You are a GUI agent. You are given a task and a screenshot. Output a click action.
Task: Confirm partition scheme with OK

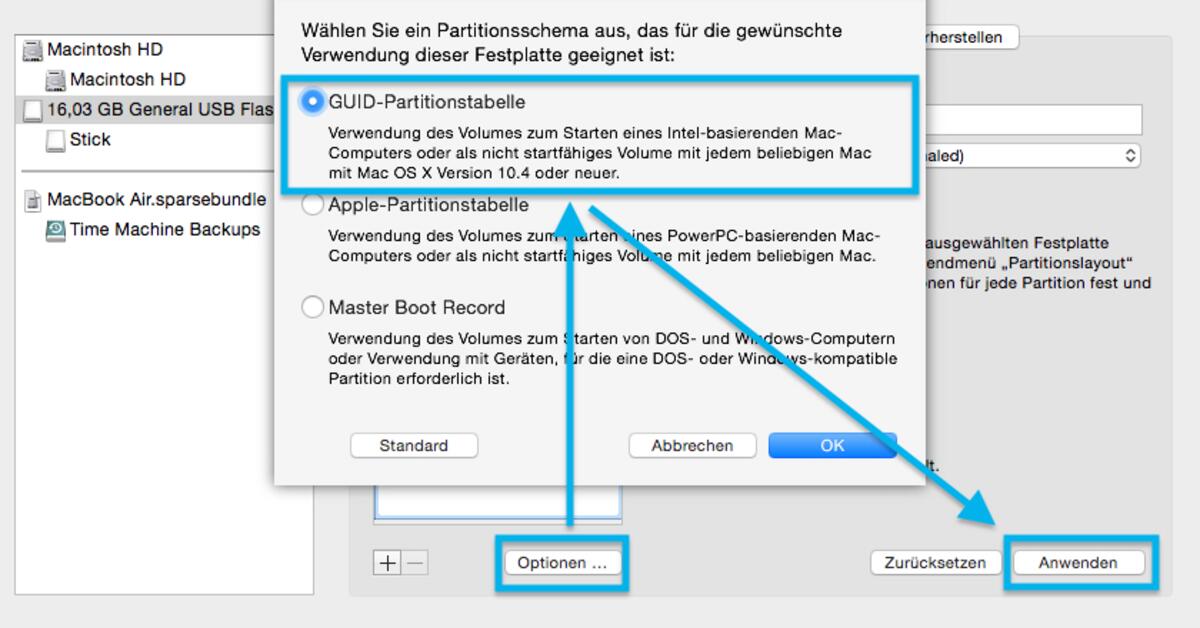(x=832, y=445)
